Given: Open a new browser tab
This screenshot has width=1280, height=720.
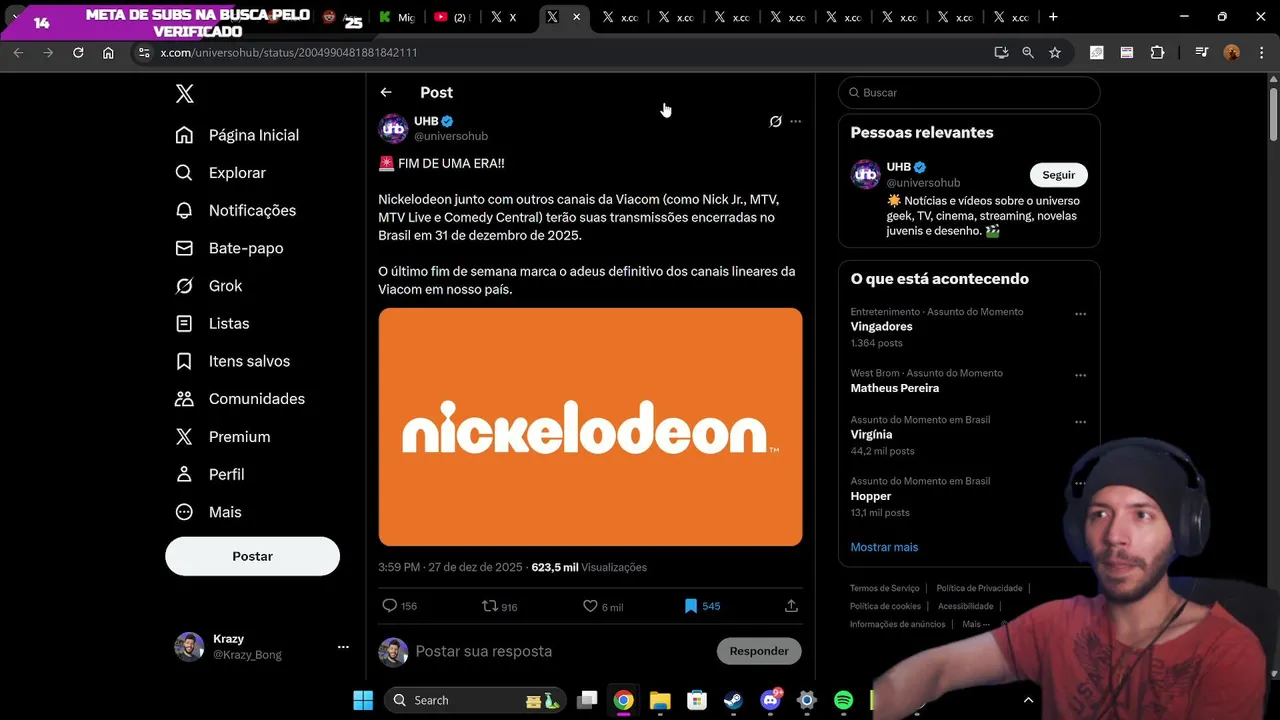Looking at the screenshot, I should tap(1053, 17).
